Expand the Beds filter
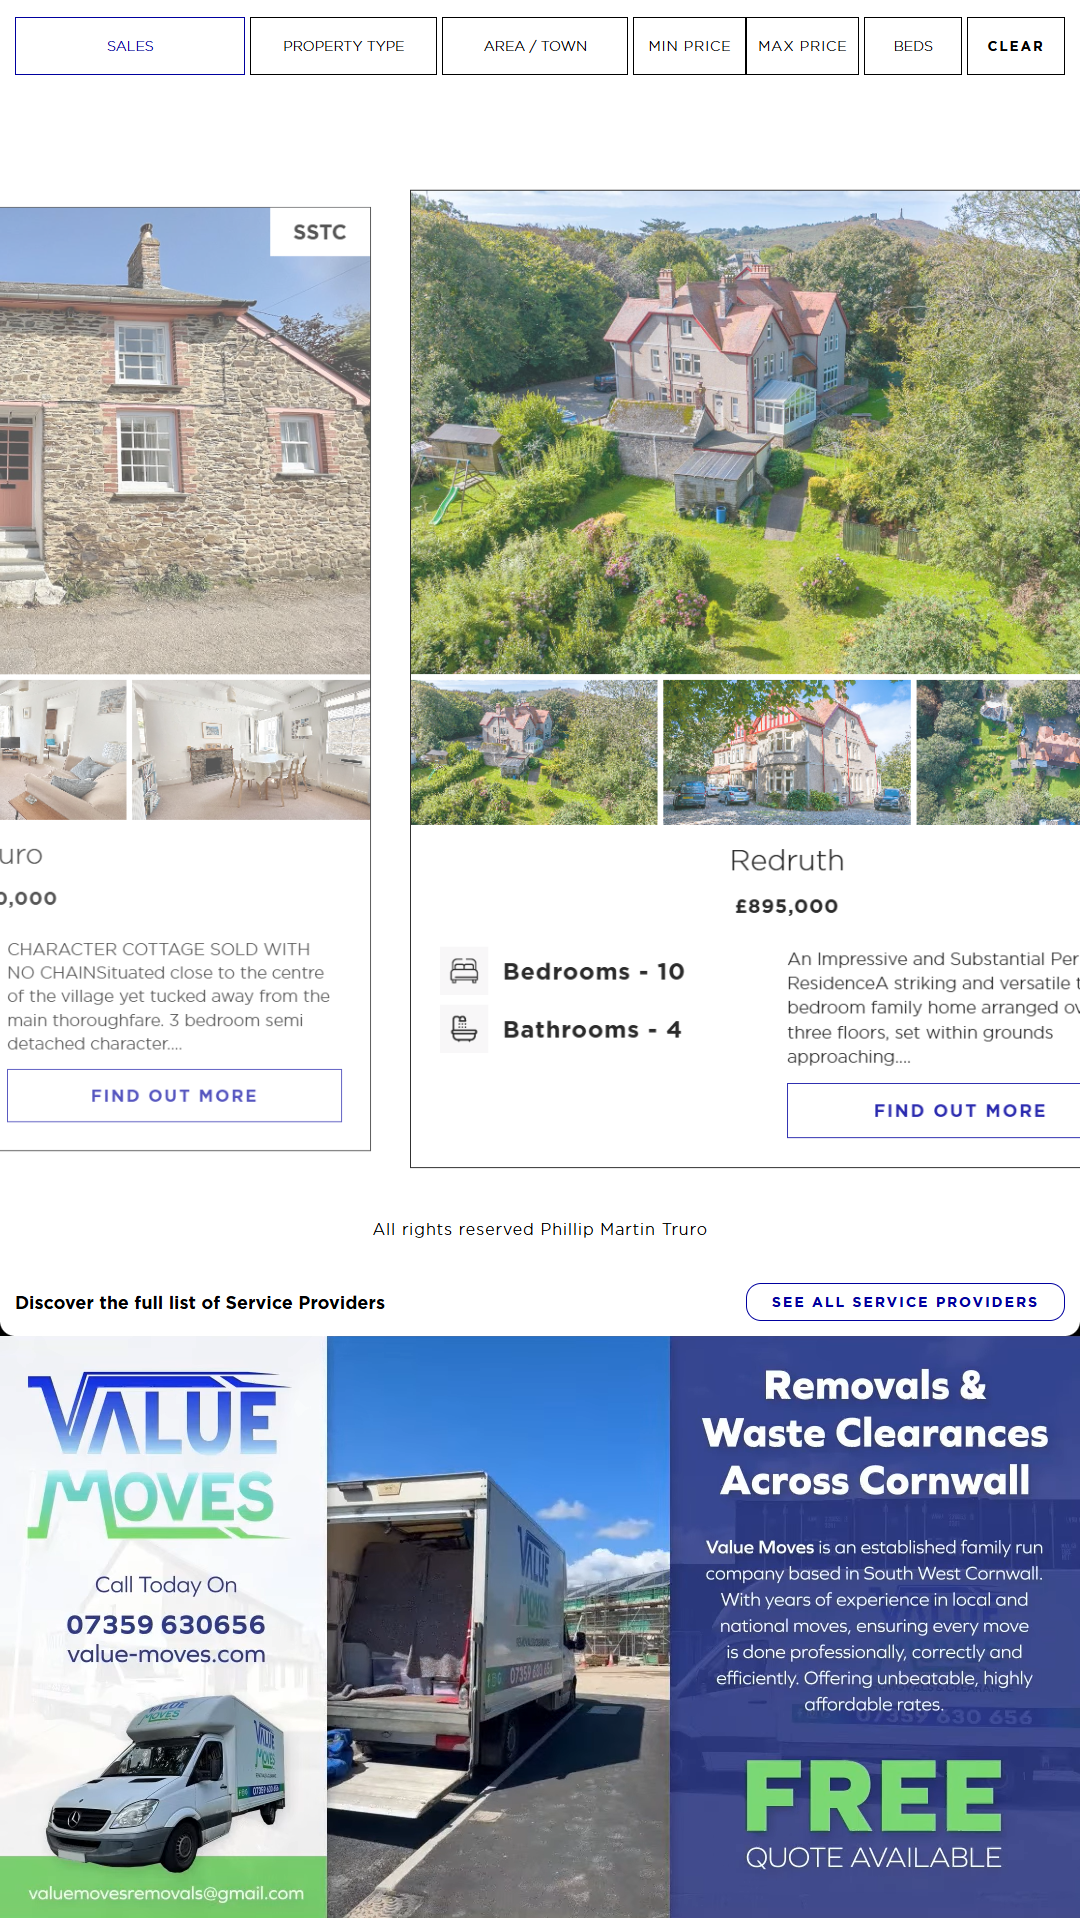This screenshot has height=1920, width=1080. 913,46
